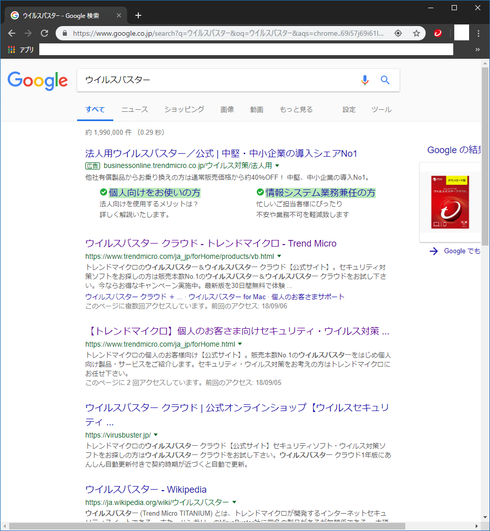This screenshot has height=531, width=490.
Task: Go back using the browser back arrow
Action: tap(12, 33)
